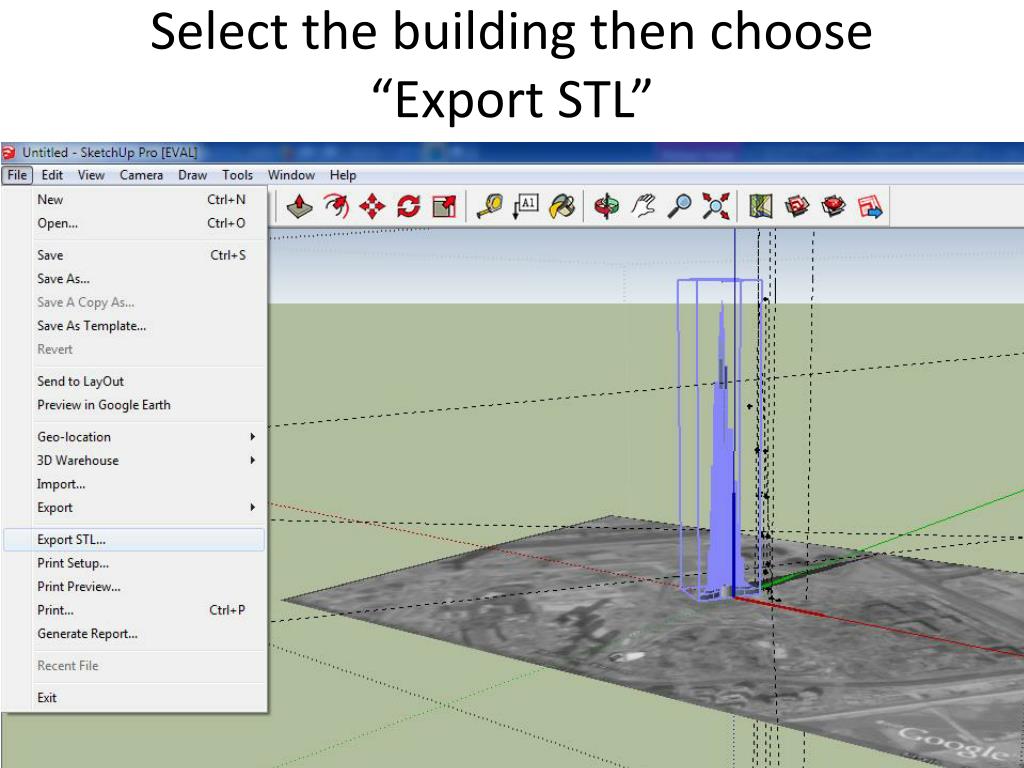Activate the Pan hand tool
The width and height of the screenshot is (1024, 768).
(x=643, y=207)
